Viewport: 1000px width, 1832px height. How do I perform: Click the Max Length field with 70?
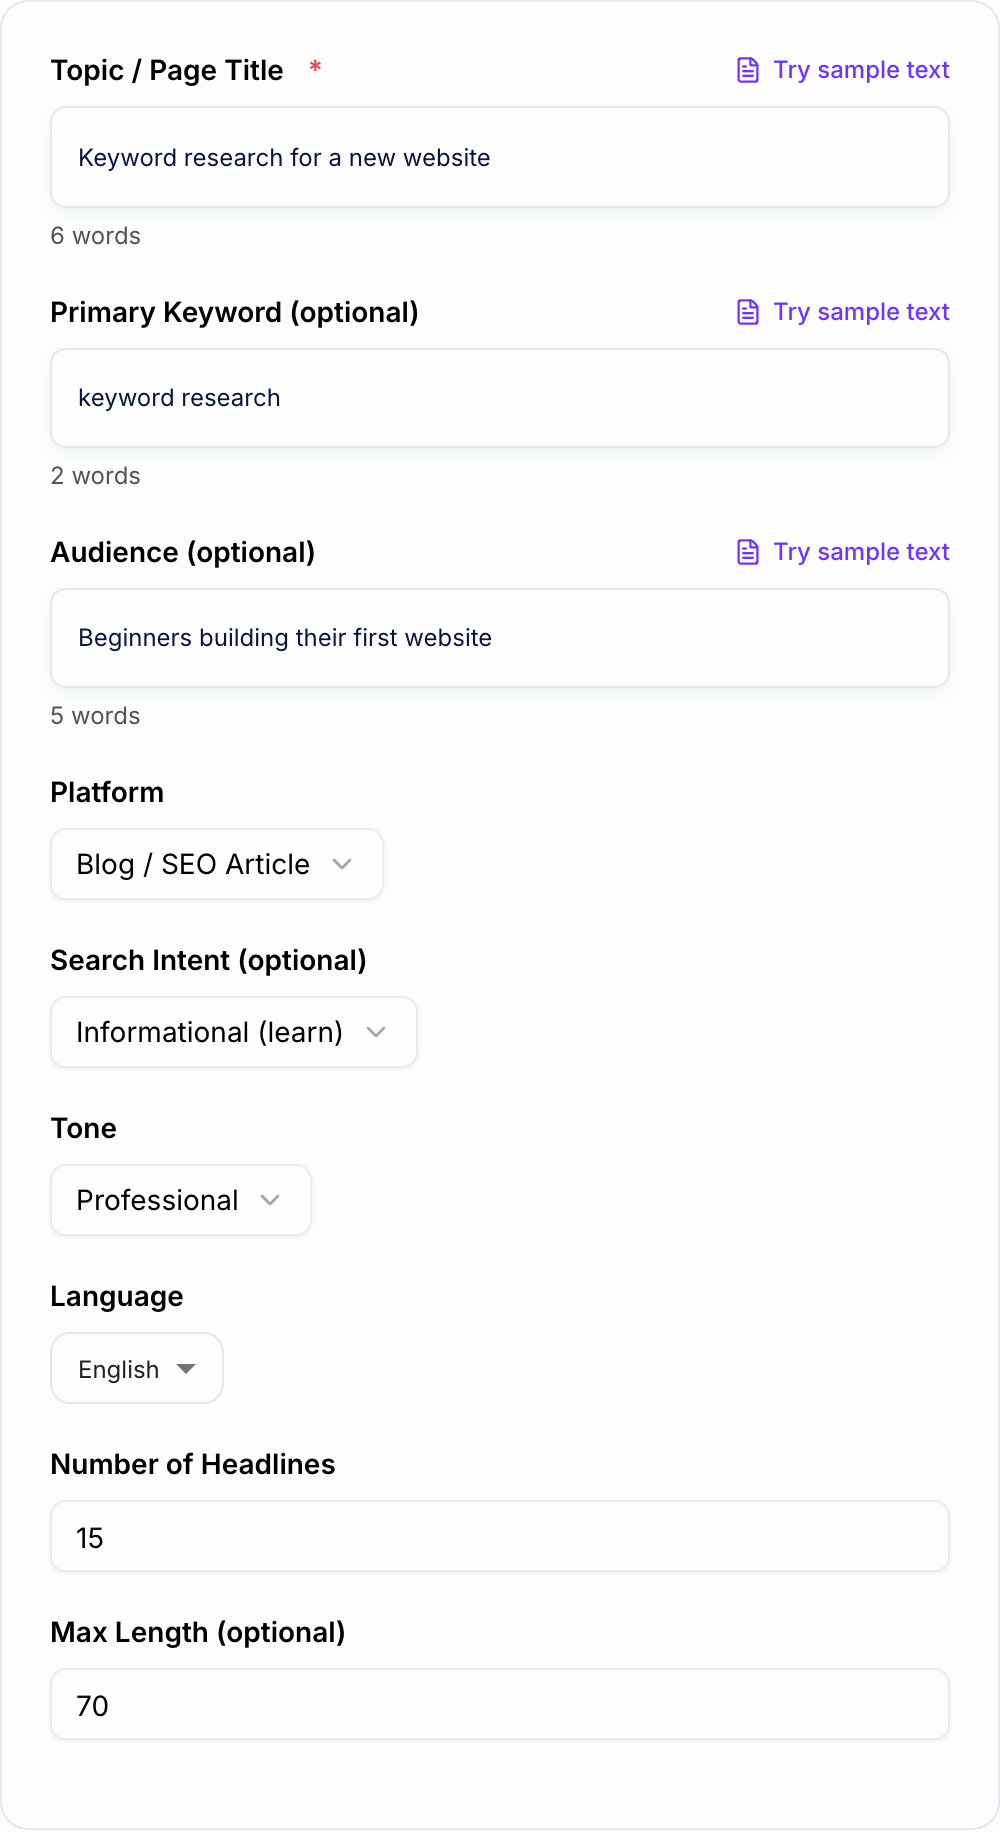click(500, 1704)
